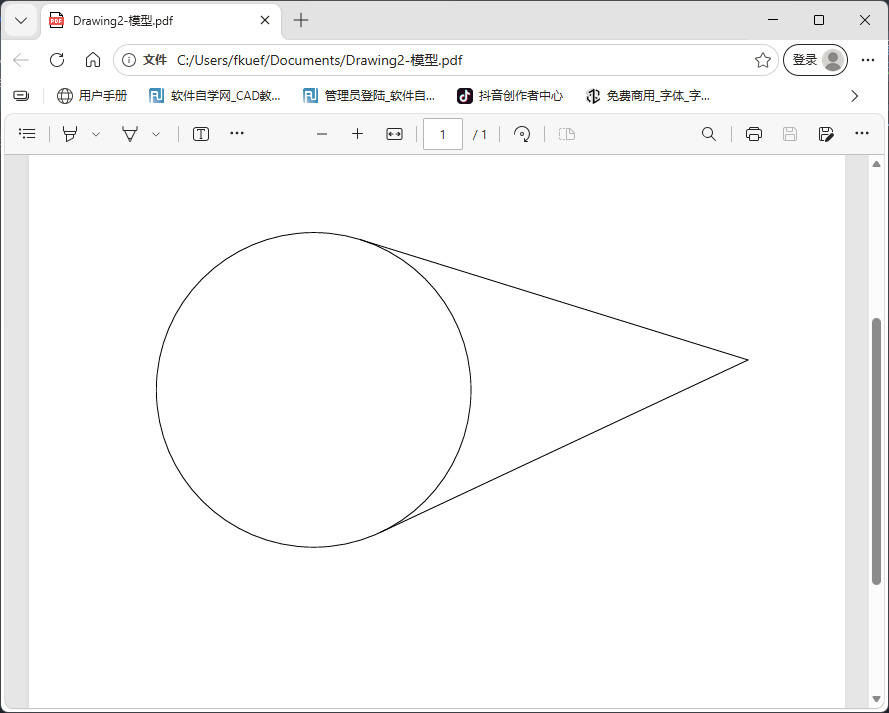The height and width of the screenshot is (713, 889).
Task: Expand the overflow favorites chevron
Action: pyautogui.click(x=855, y=96)
